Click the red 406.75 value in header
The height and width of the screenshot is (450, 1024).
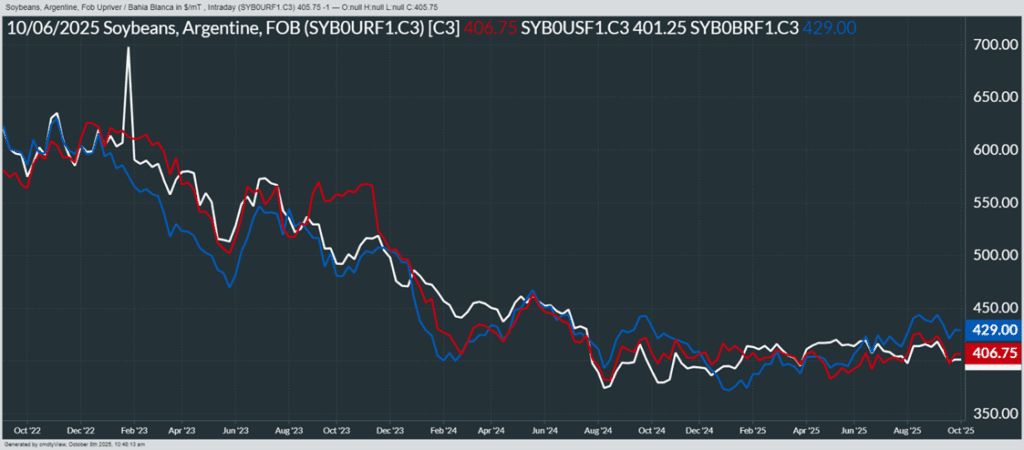click(x=491, y=29)
